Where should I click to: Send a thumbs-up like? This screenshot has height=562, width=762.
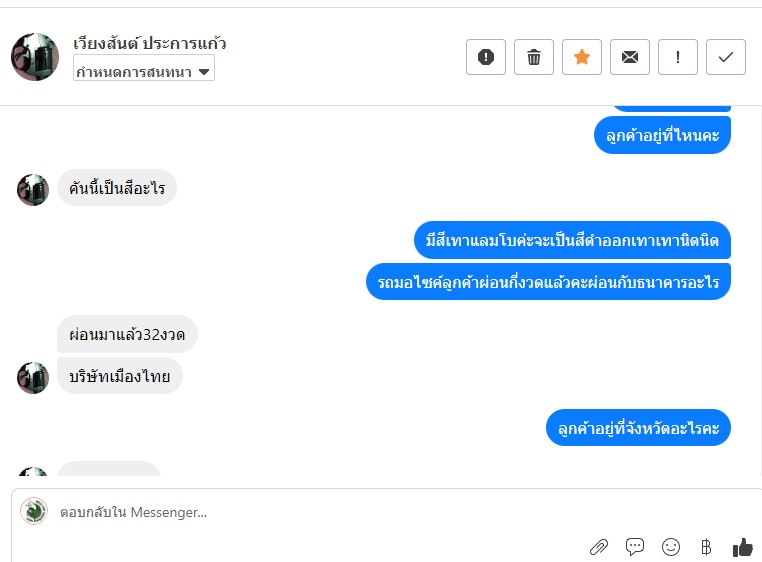point(742,547)
